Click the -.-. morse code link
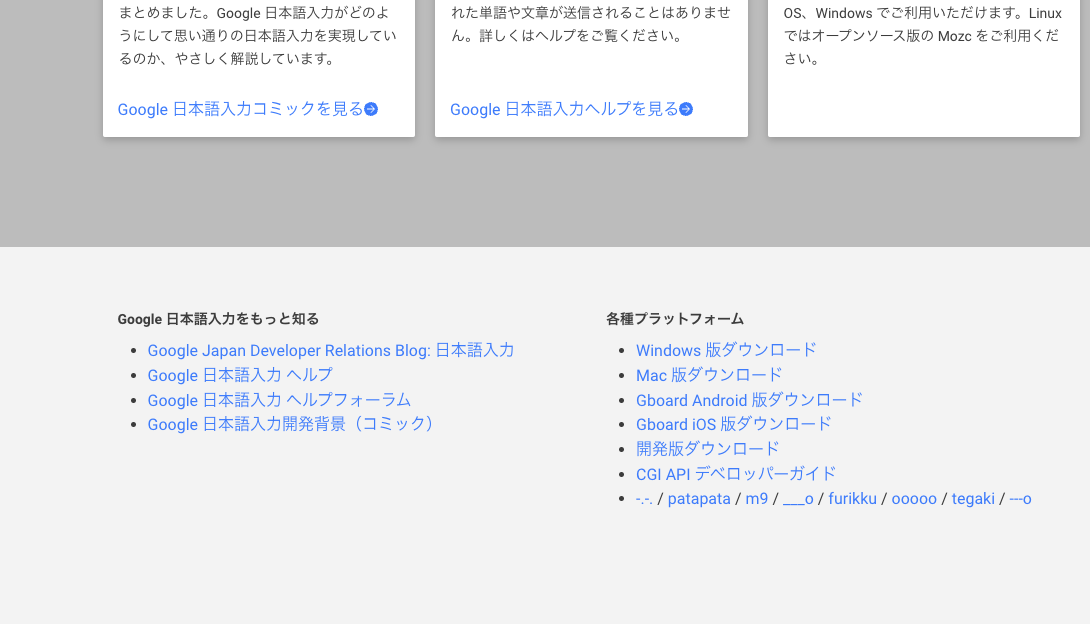 [x=644, y=499]
